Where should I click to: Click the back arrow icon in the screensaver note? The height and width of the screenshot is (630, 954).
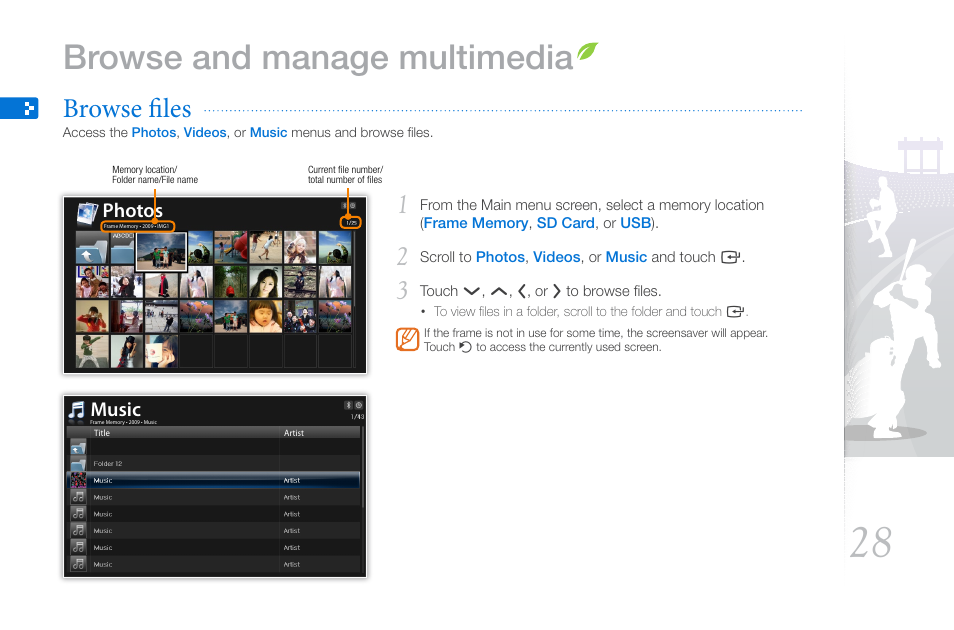(465, 347)
